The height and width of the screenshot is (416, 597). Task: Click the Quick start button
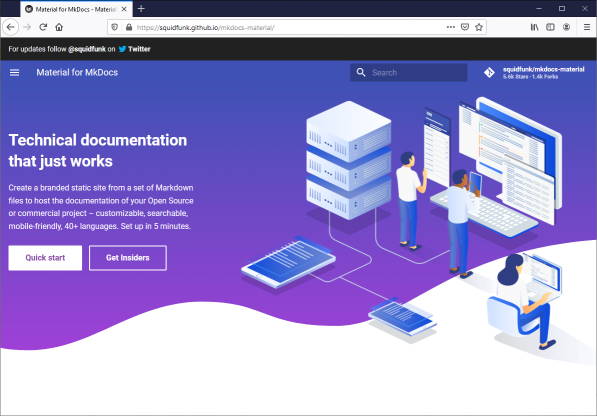tap(45, 258)
